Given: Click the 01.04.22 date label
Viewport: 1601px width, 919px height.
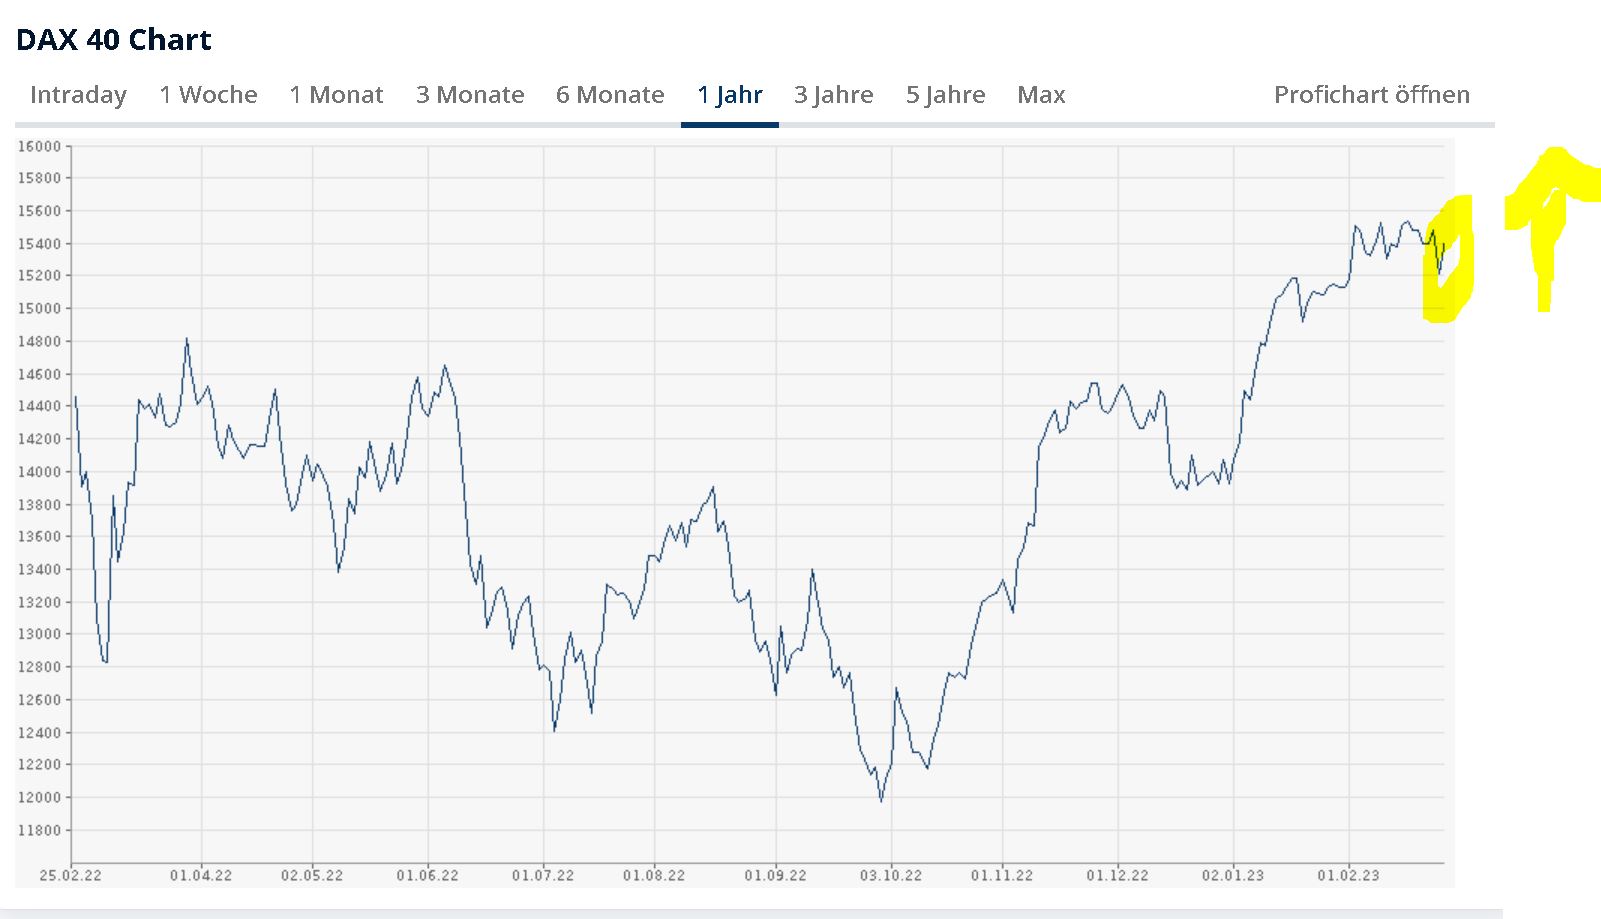Looking at the screenshot, I should click(x=201, y=875).
